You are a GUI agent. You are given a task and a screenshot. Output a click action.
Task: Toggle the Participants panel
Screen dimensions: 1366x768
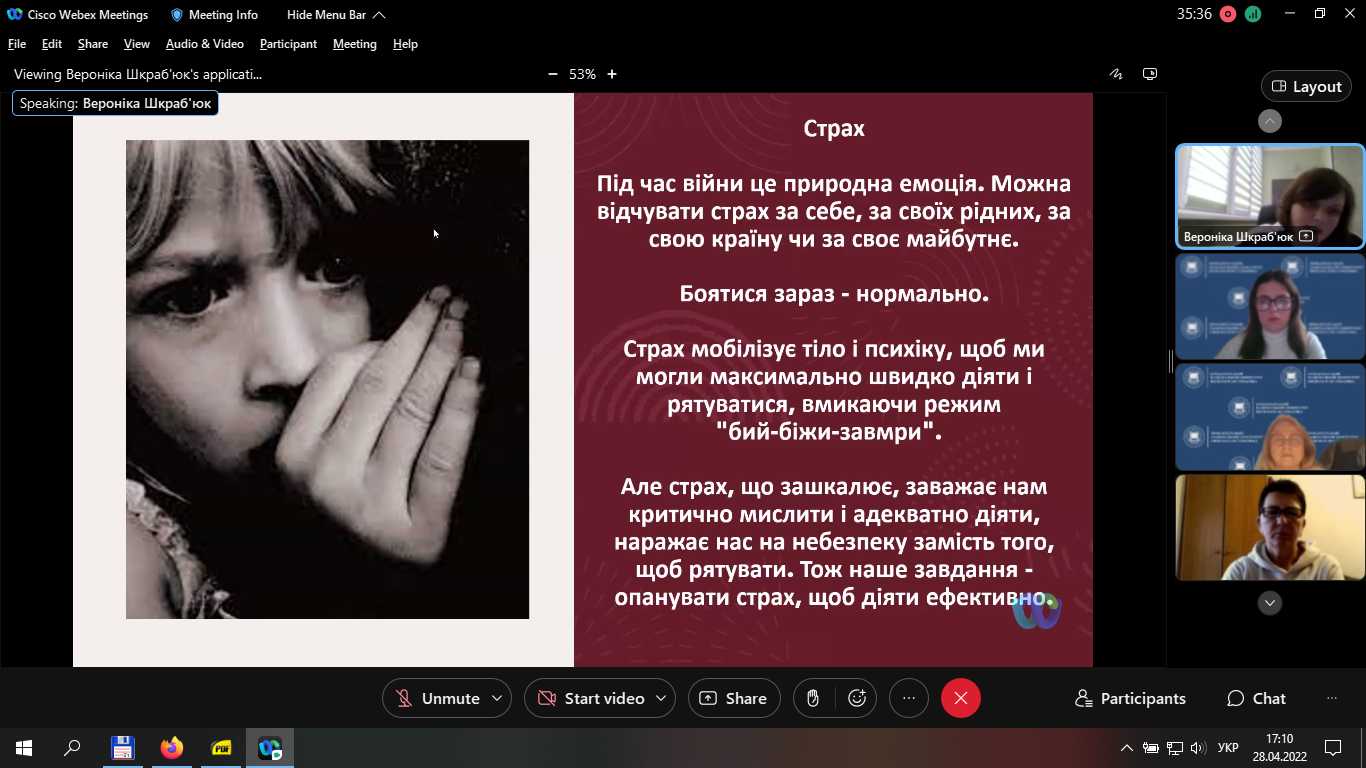click(x=1130, y=698)
